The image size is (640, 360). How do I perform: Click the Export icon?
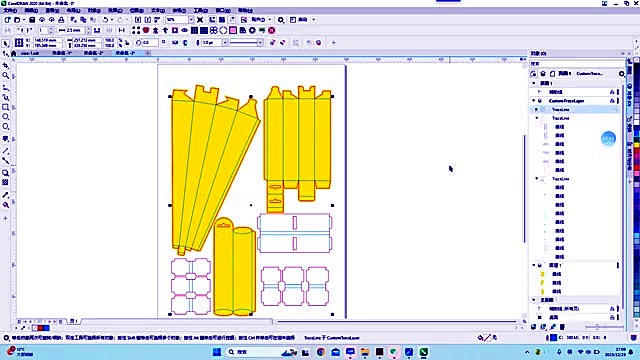(x=148, y=20)
